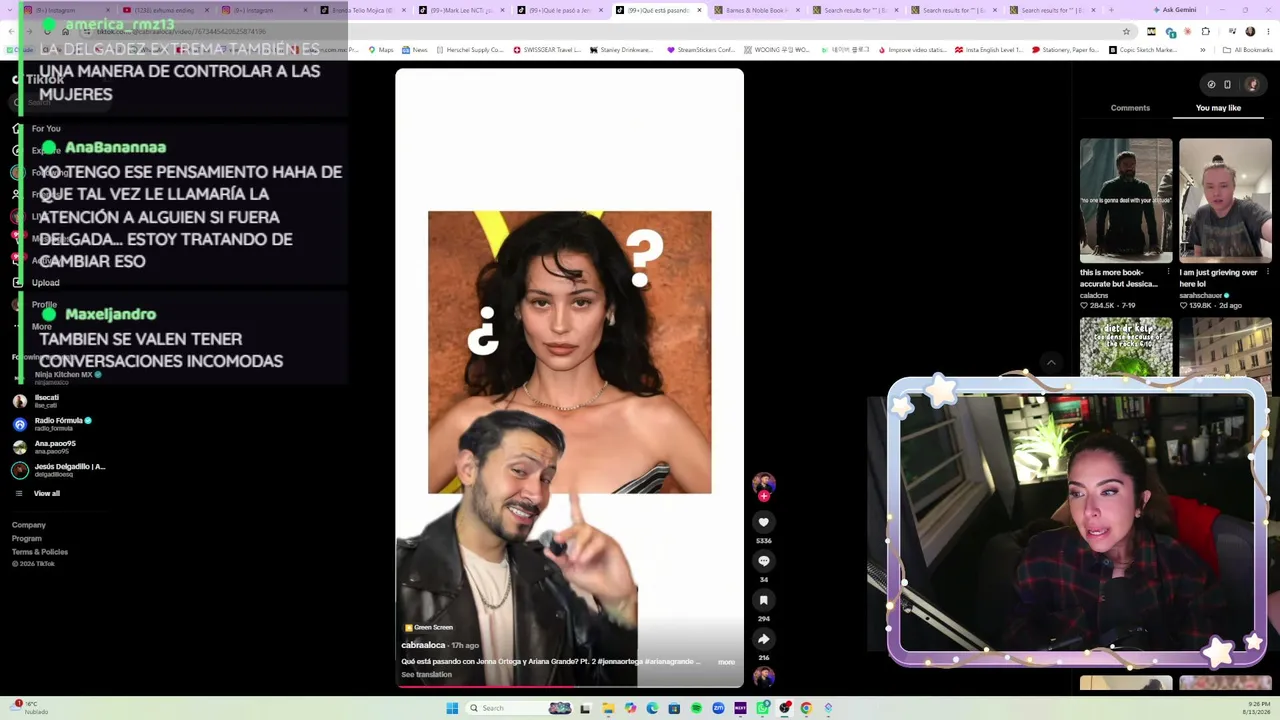Open the Jesús Delgadillo account
This screenshot has width=1280, height=720.
click(60, 470)
